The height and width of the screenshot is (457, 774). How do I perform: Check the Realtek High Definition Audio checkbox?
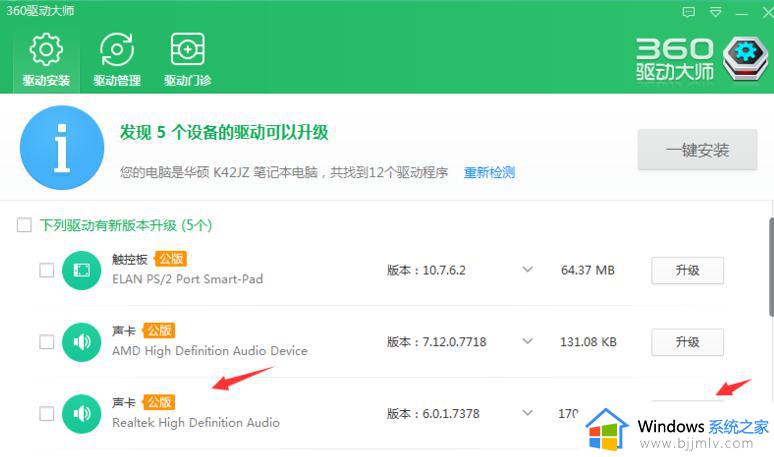point(46,414)
